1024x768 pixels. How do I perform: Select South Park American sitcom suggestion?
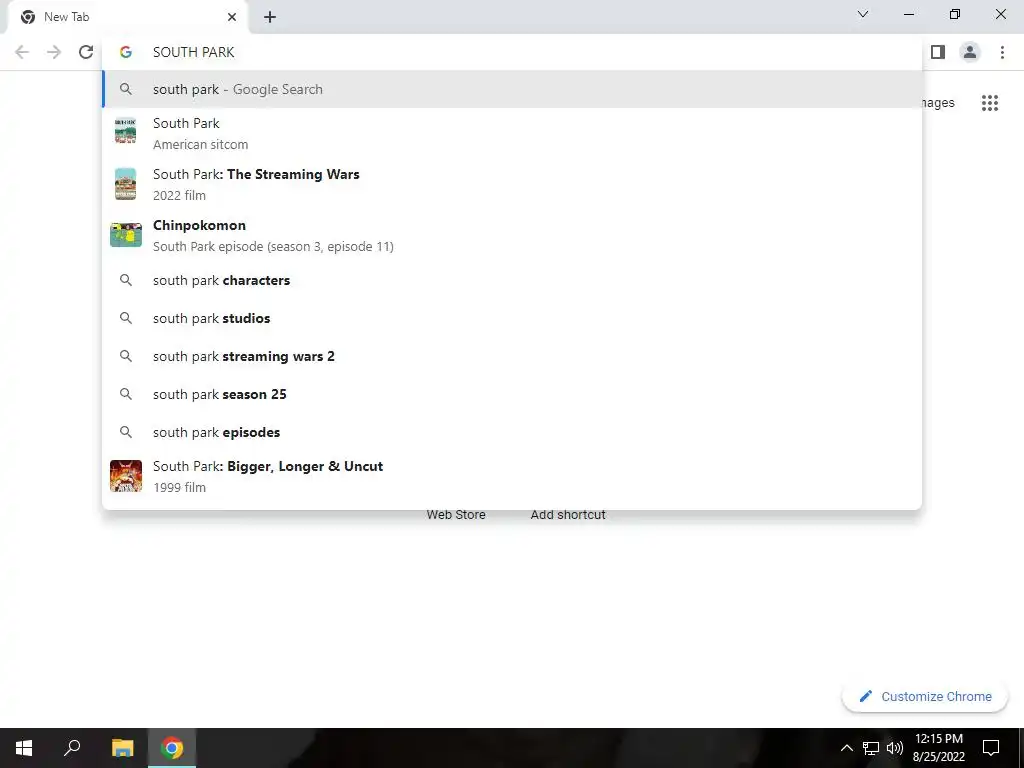[512, 133]
